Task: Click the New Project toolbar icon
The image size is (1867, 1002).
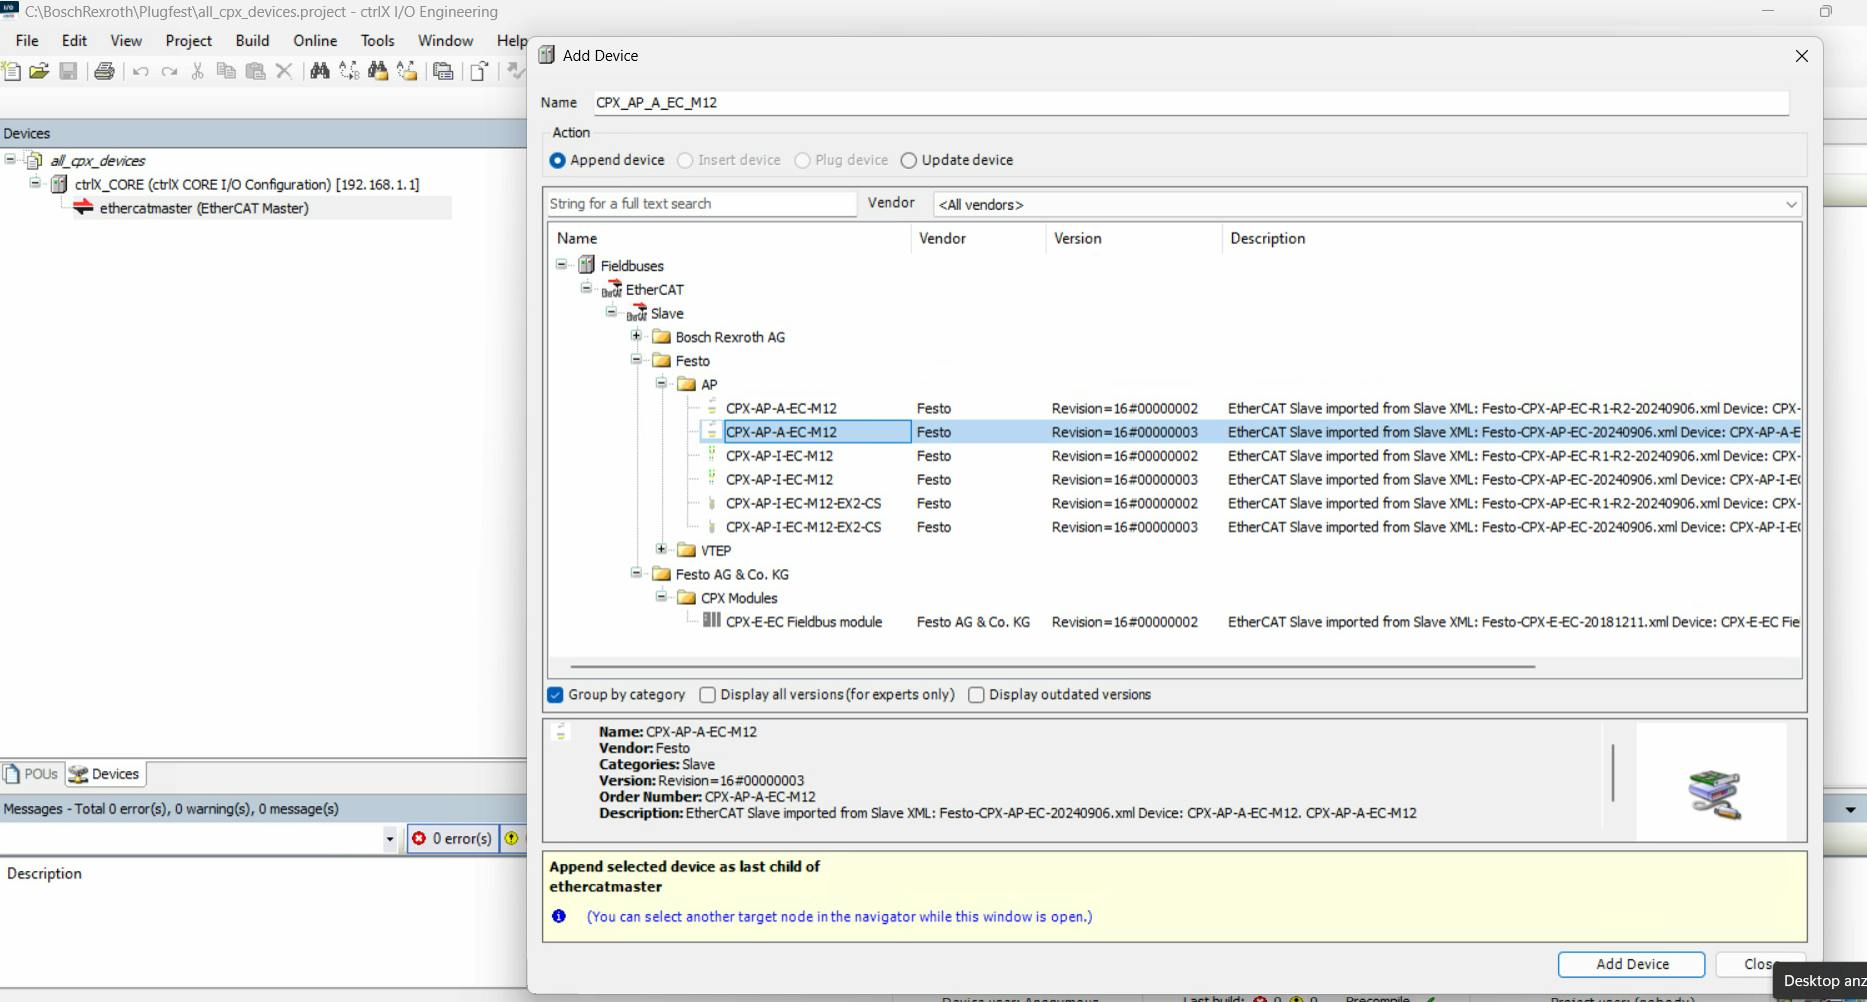Action: pyautogui.click(x=11, y=71)
